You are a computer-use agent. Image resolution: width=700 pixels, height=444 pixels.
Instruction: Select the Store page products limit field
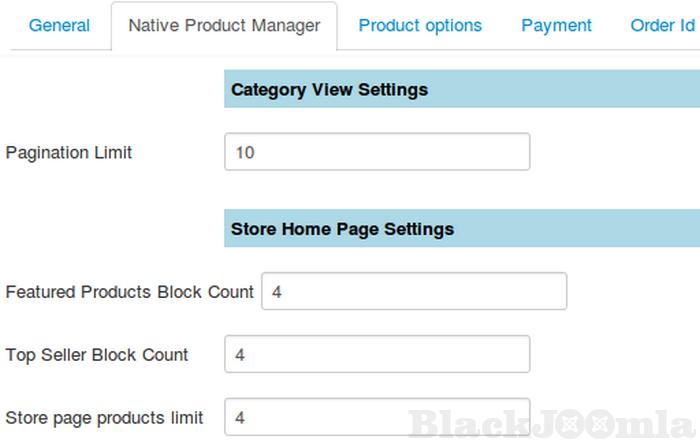377,417
